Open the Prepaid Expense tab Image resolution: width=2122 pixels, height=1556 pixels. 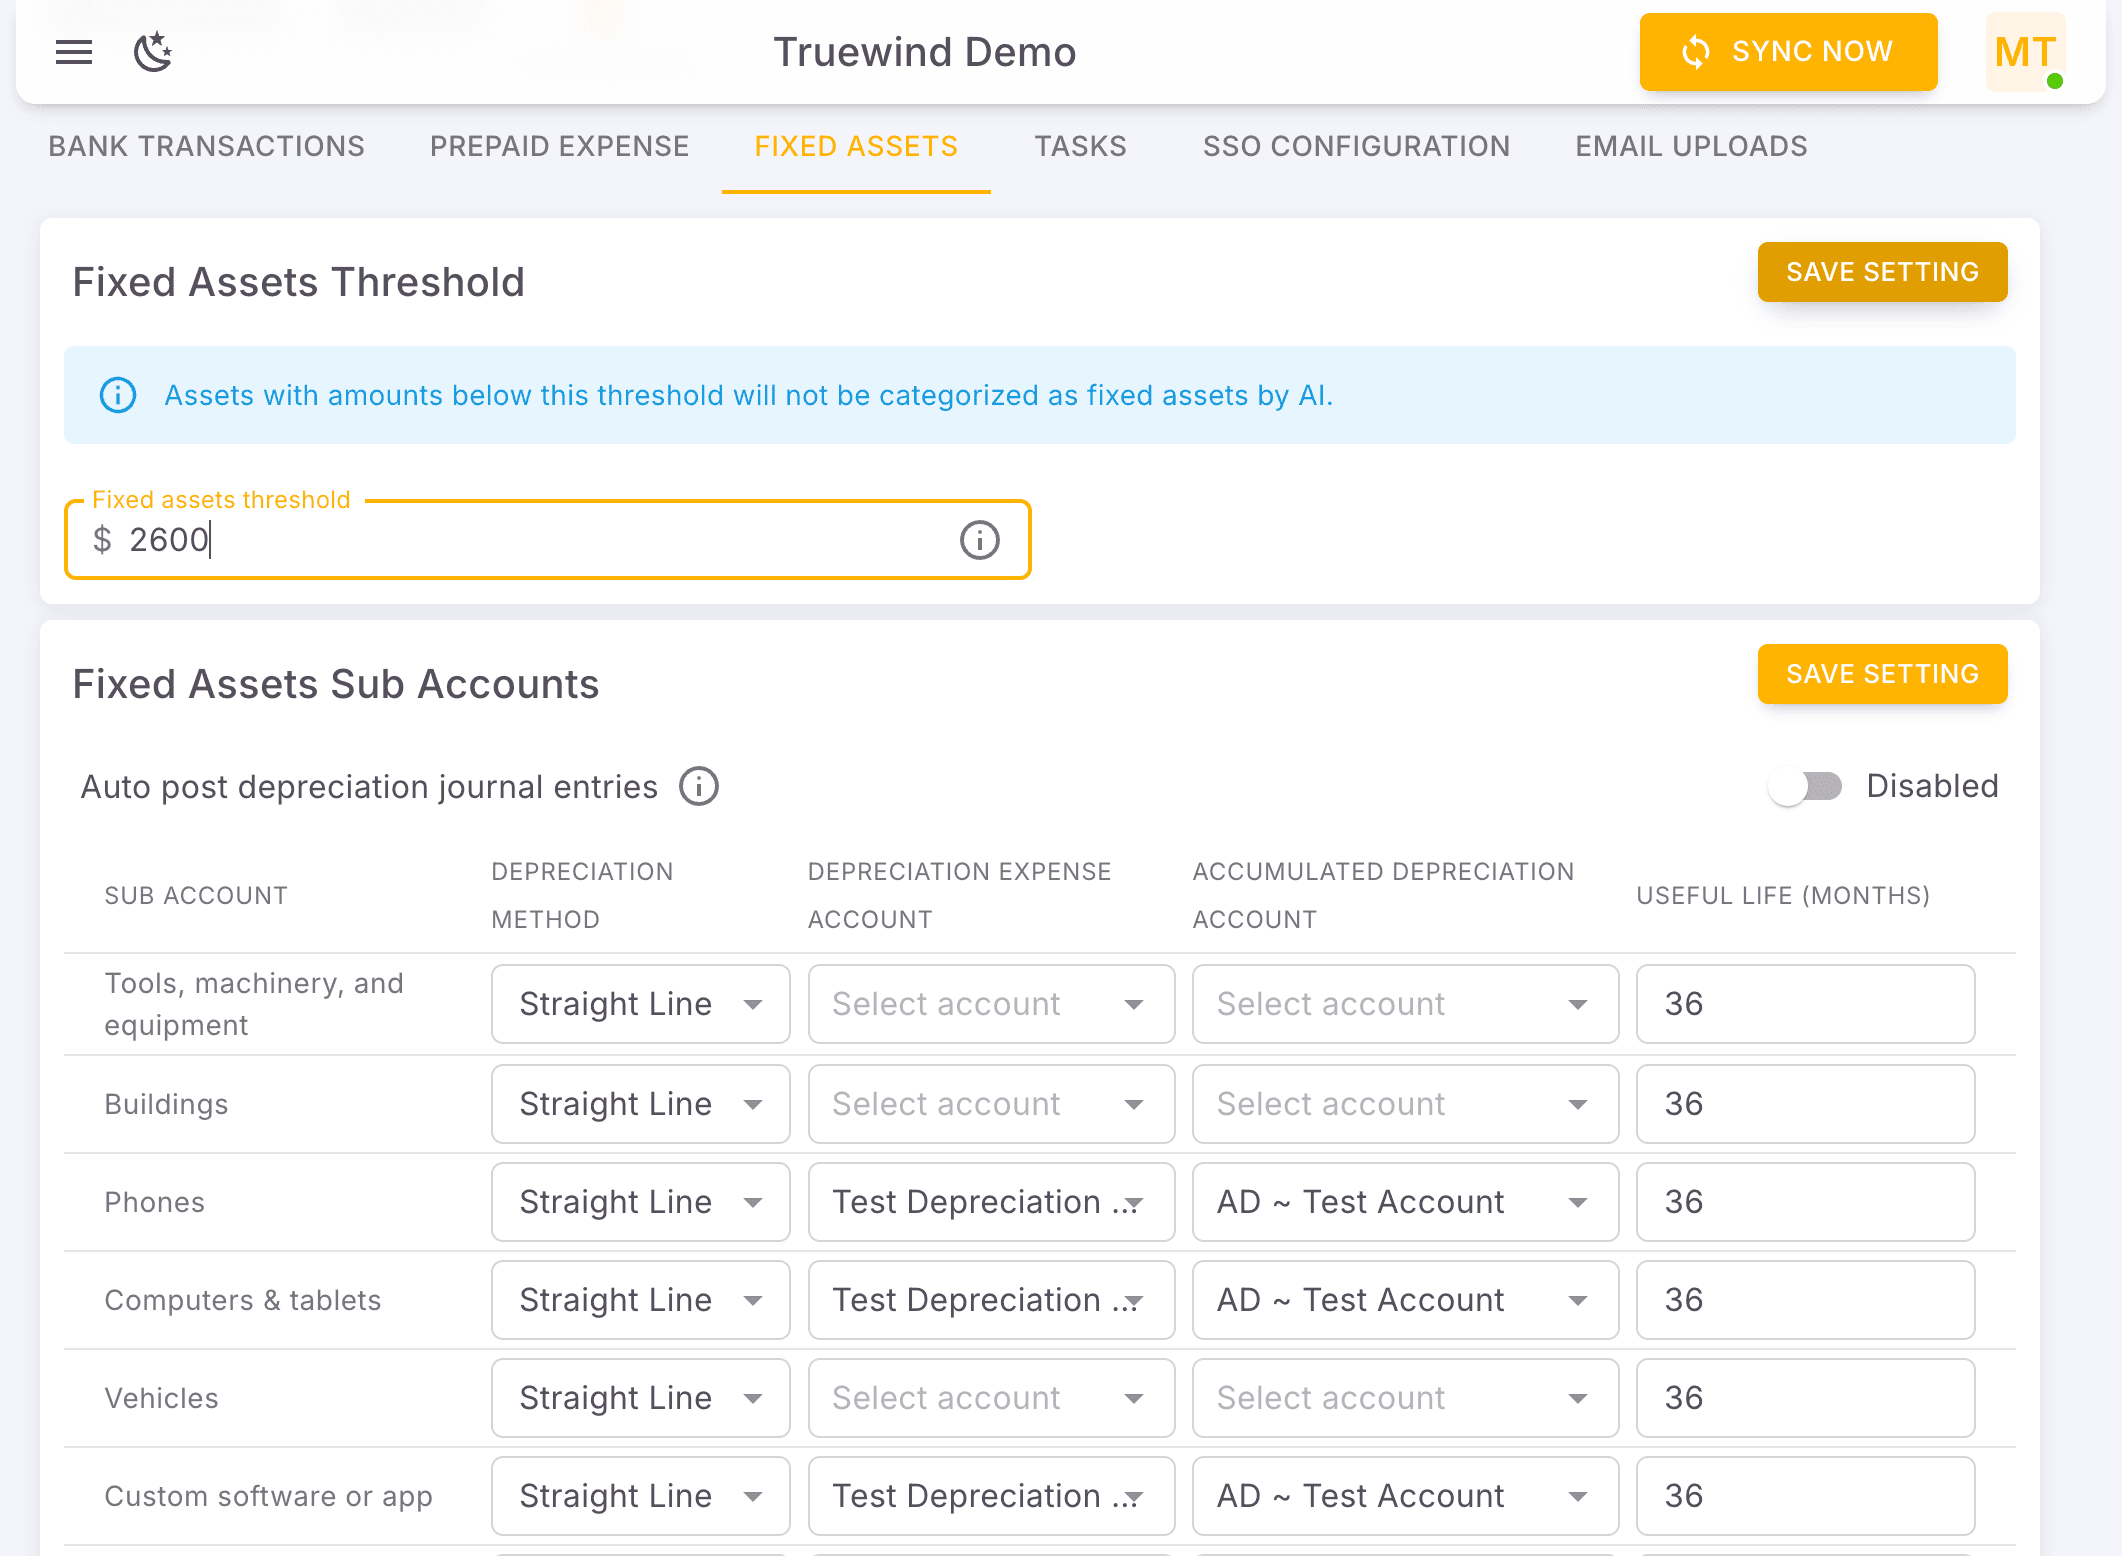coord(559,146)
